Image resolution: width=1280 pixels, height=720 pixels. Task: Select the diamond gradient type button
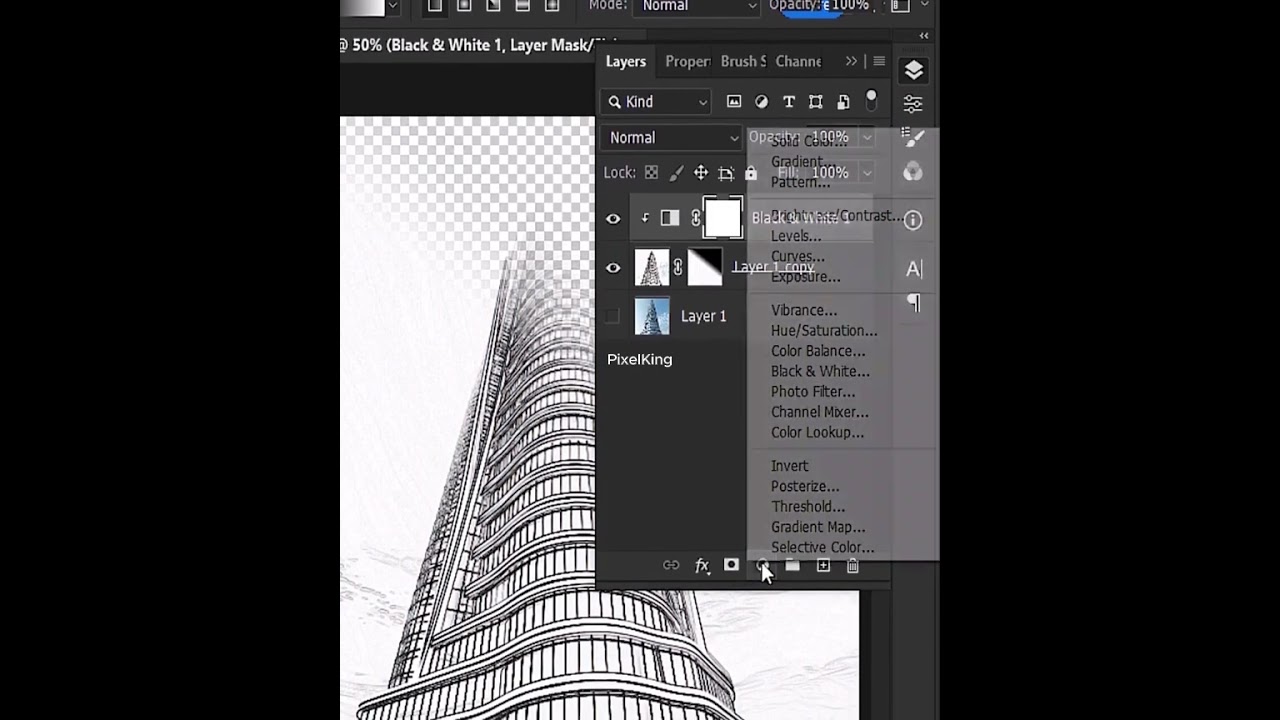(551, 6)
